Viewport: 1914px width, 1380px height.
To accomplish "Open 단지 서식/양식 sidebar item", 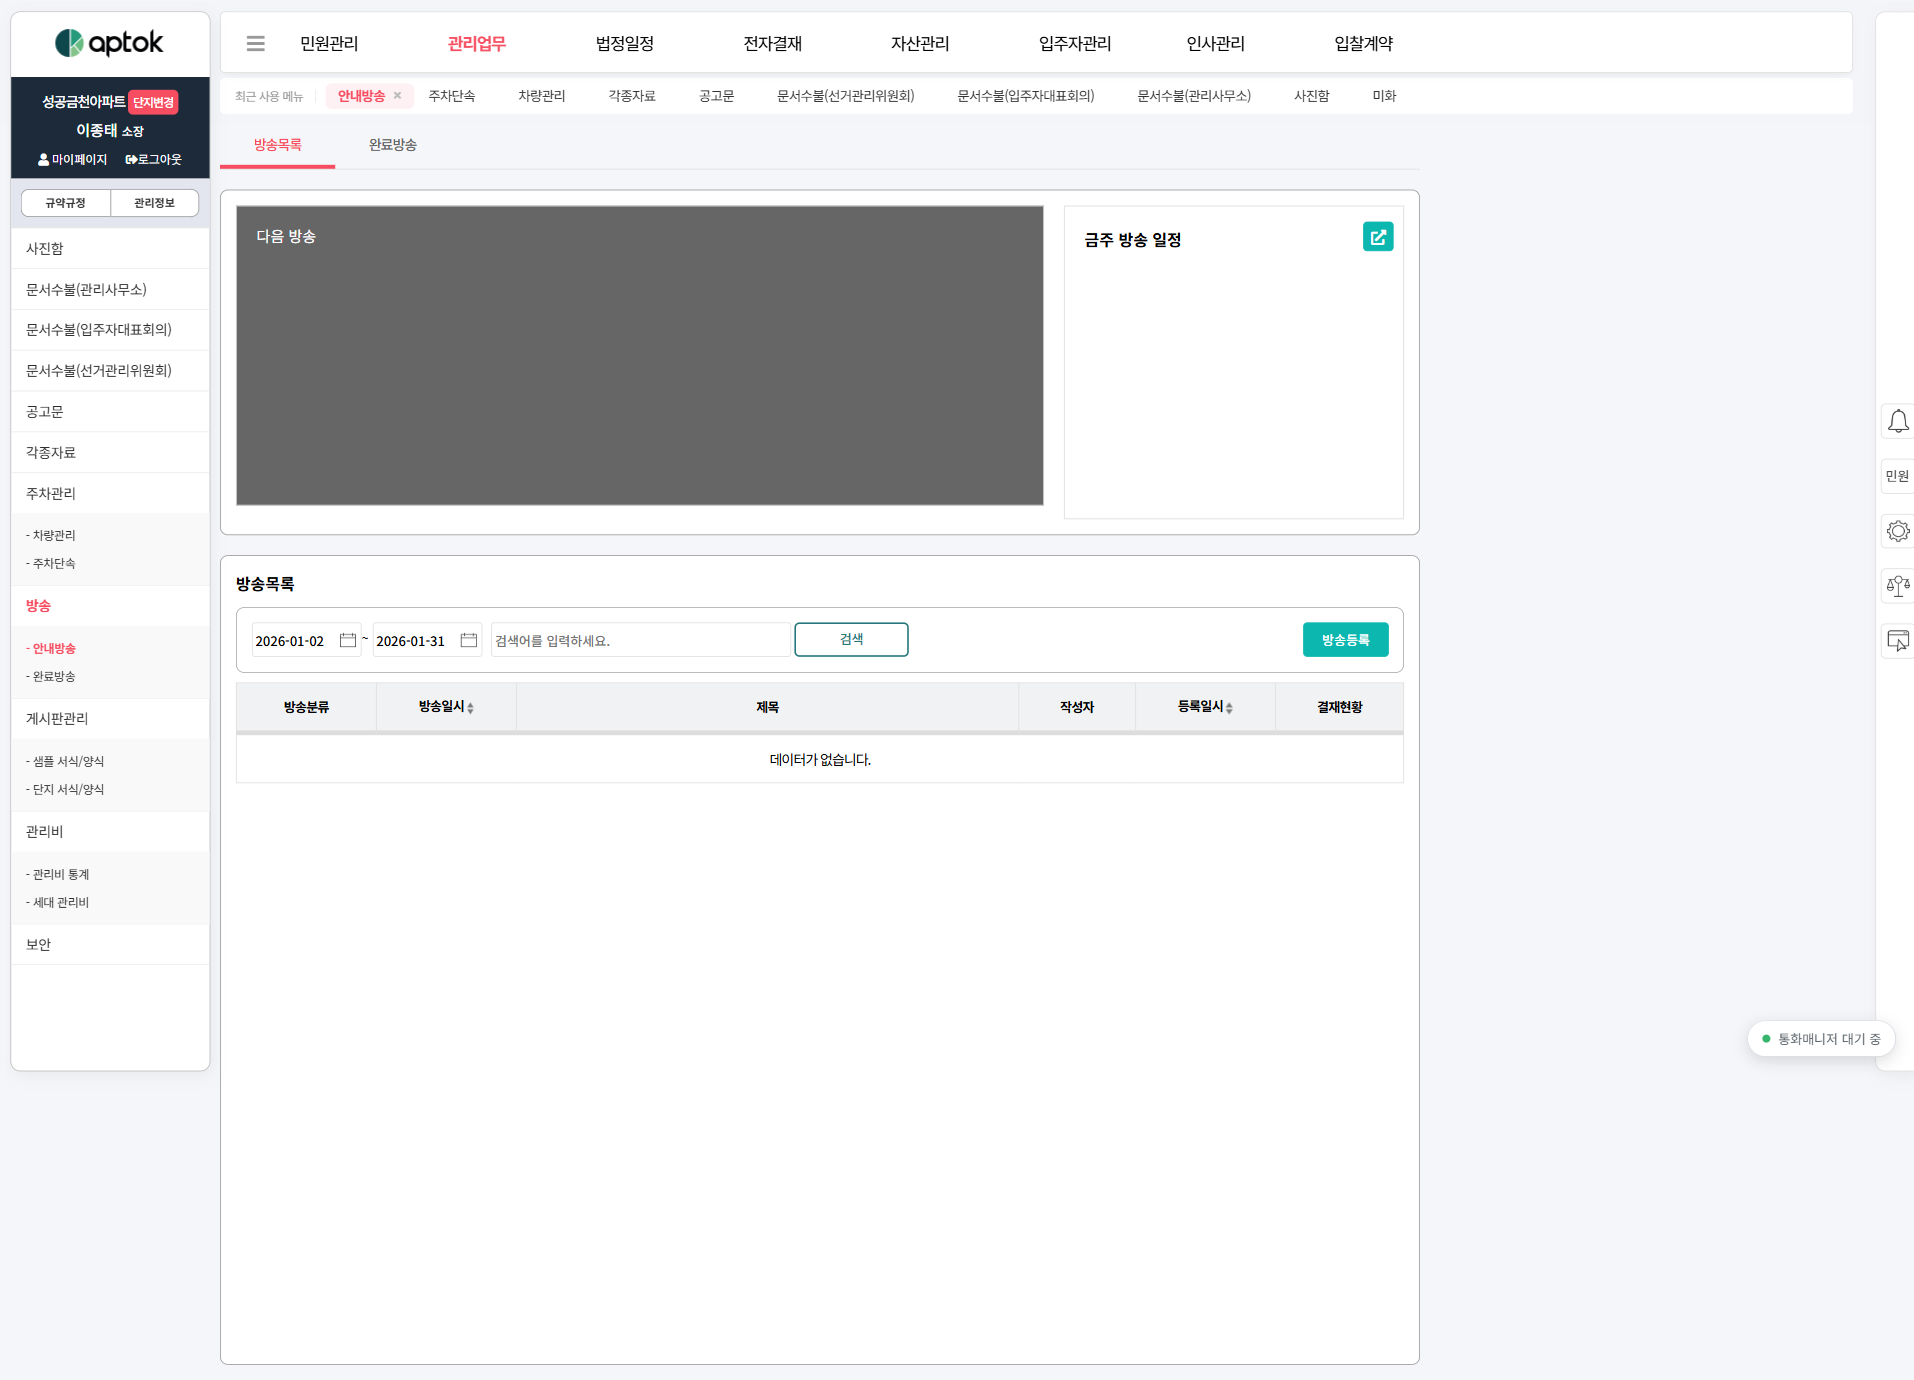I will tap(65, 790).
